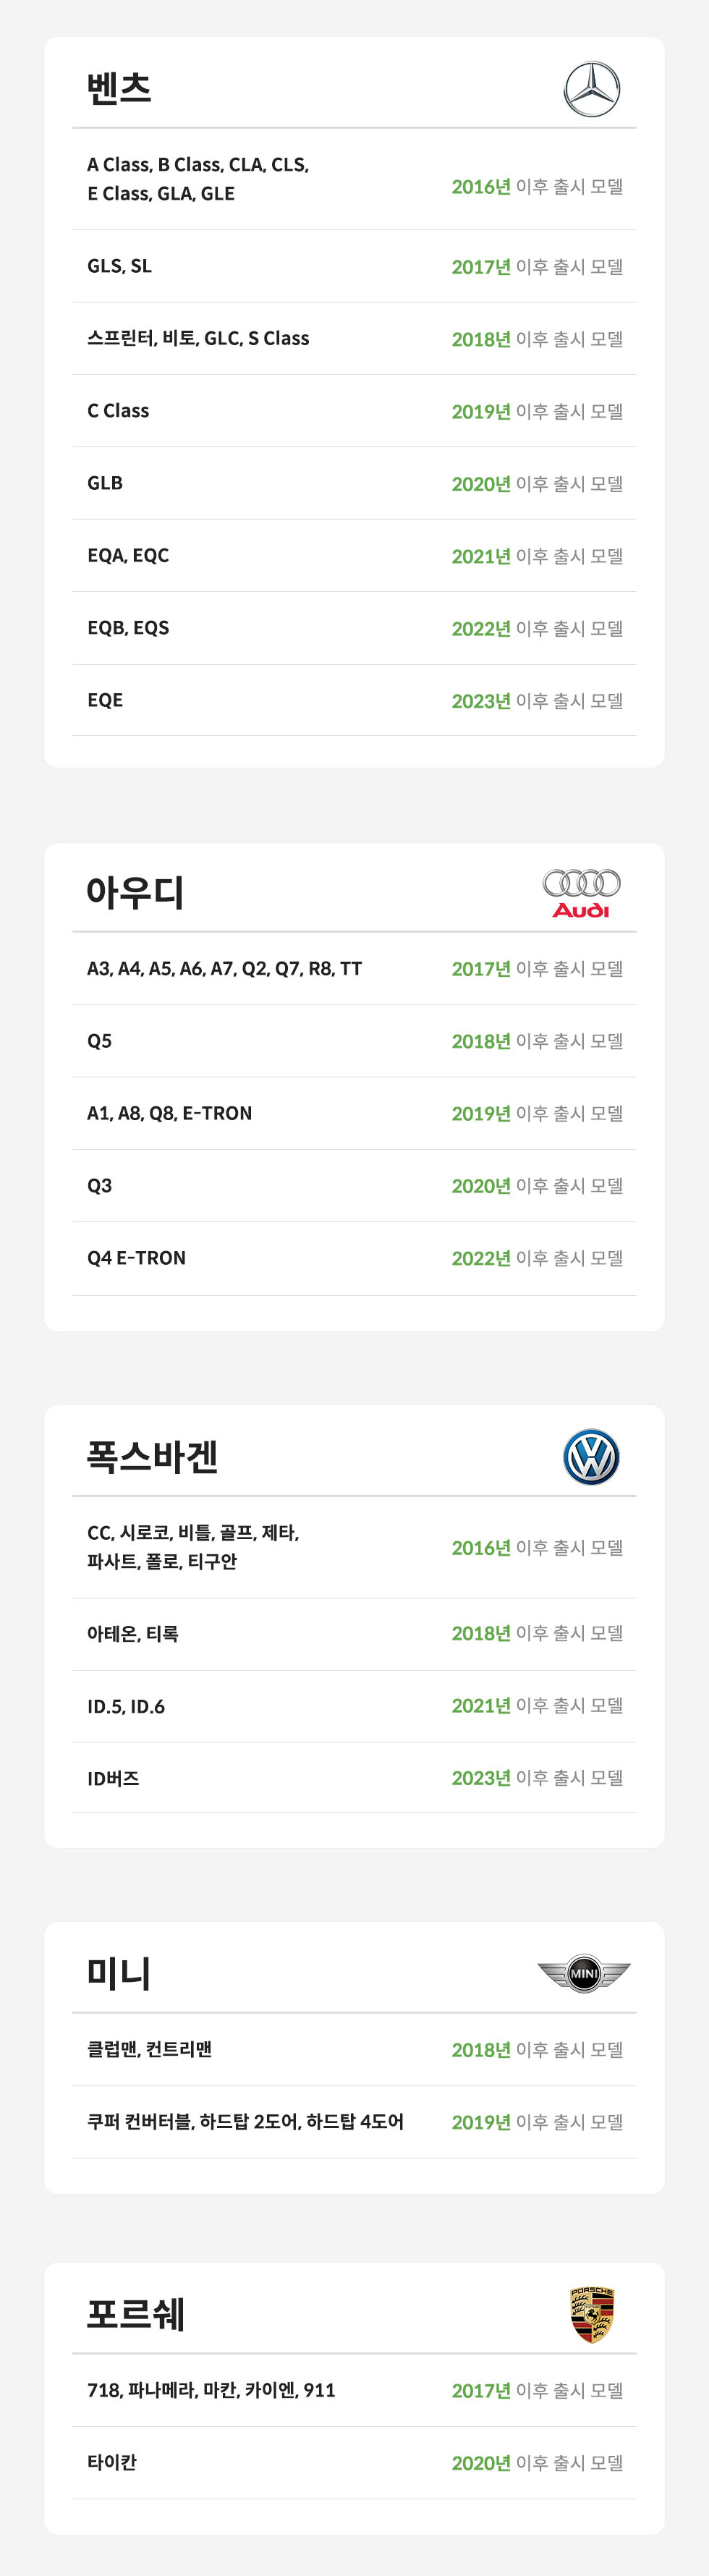Select the 포르쉐 section heading

point(136,2314)
